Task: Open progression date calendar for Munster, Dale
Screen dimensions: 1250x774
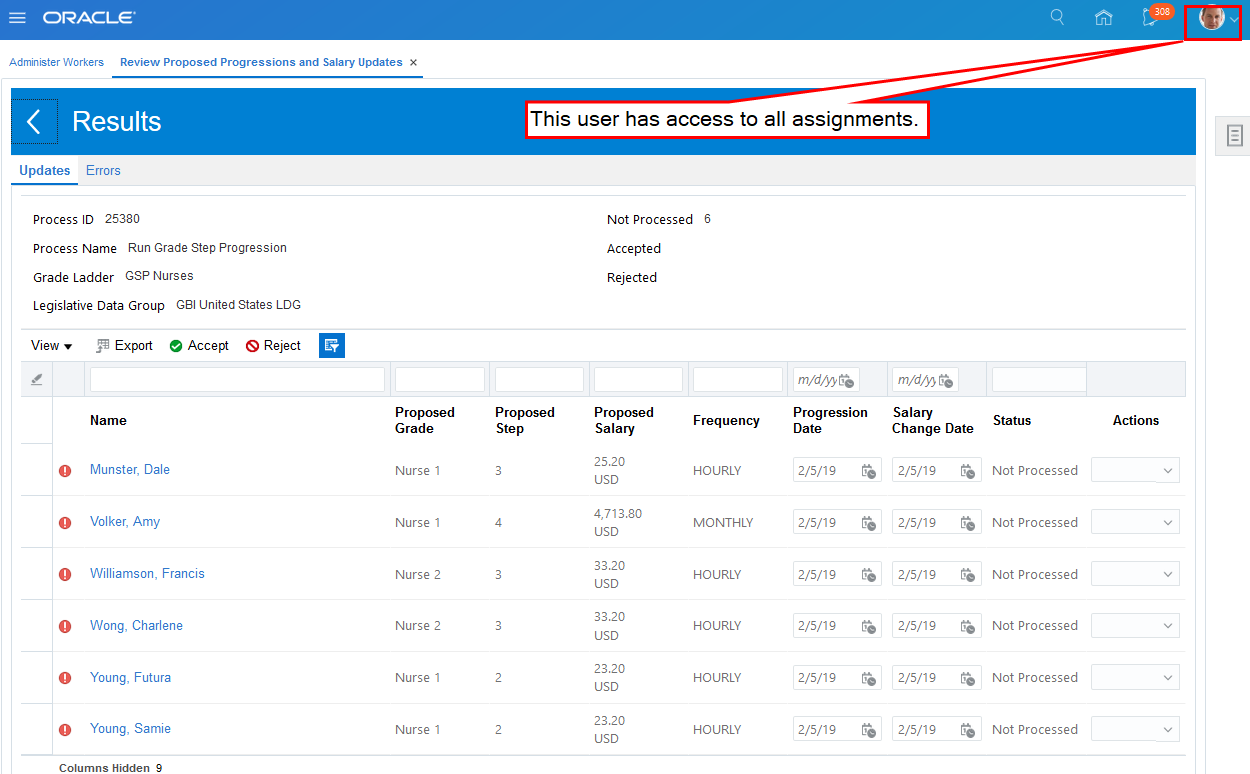Action: tap(869, 471)
